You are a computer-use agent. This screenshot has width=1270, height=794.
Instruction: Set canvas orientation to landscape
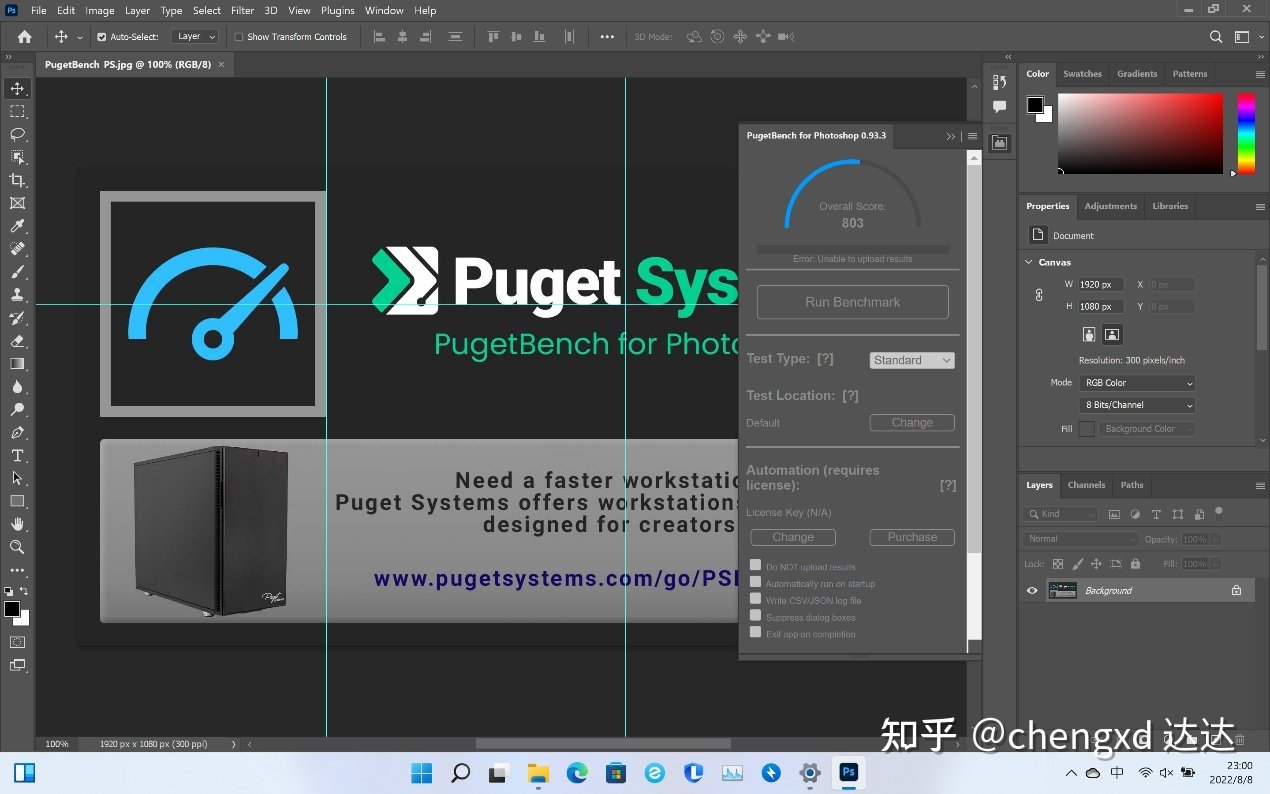1112,334
